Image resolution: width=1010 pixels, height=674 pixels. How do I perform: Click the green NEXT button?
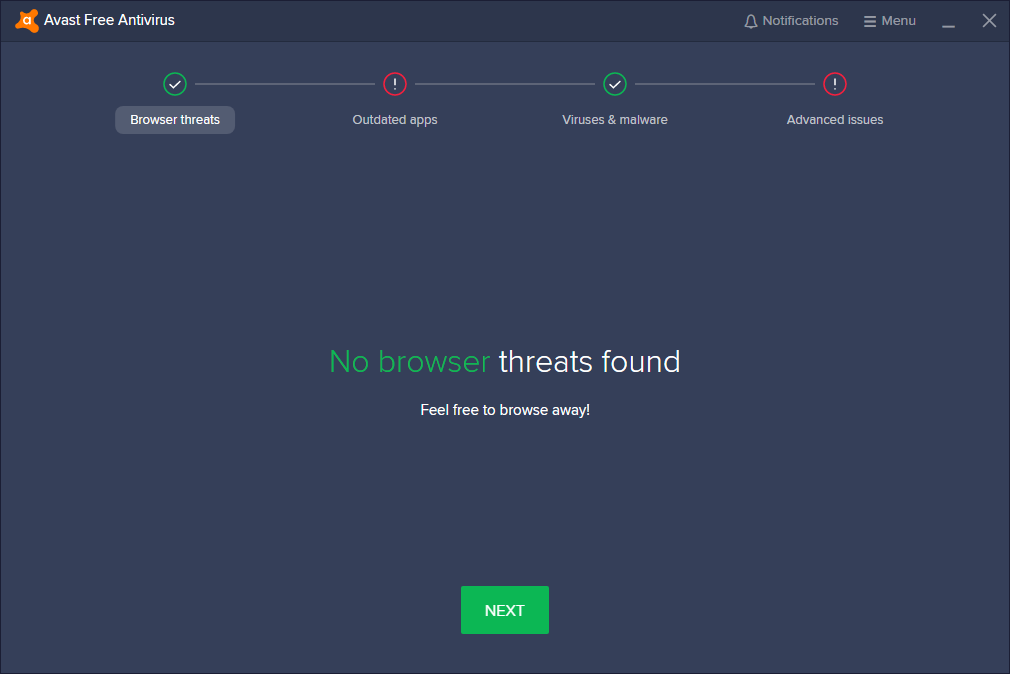(x=504, y=610)
